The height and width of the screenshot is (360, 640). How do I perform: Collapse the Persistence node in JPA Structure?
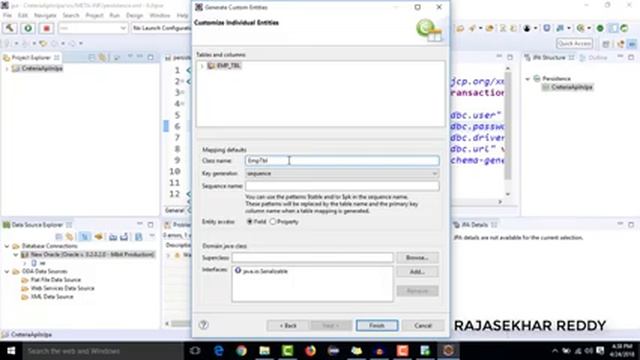click(527, 78)
